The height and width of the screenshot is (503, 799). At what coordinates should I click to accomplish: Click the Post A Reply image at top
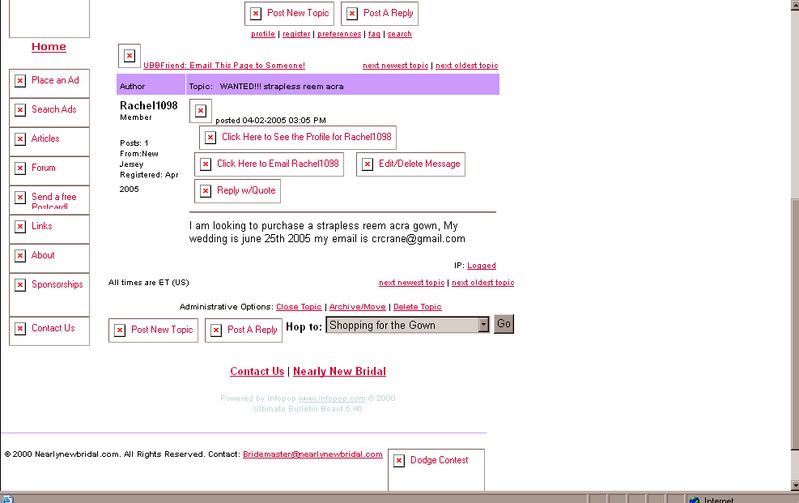point(379,13)
